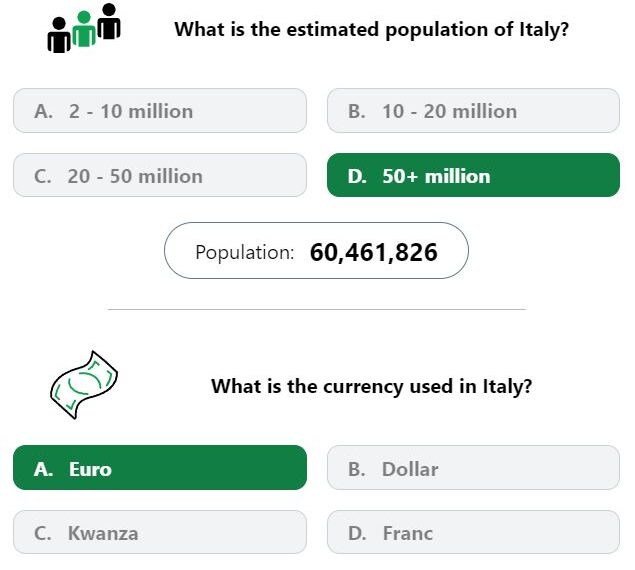Pick option C. Kwanza
Viewport: 635px width, 570px height.
coord(160,532)
